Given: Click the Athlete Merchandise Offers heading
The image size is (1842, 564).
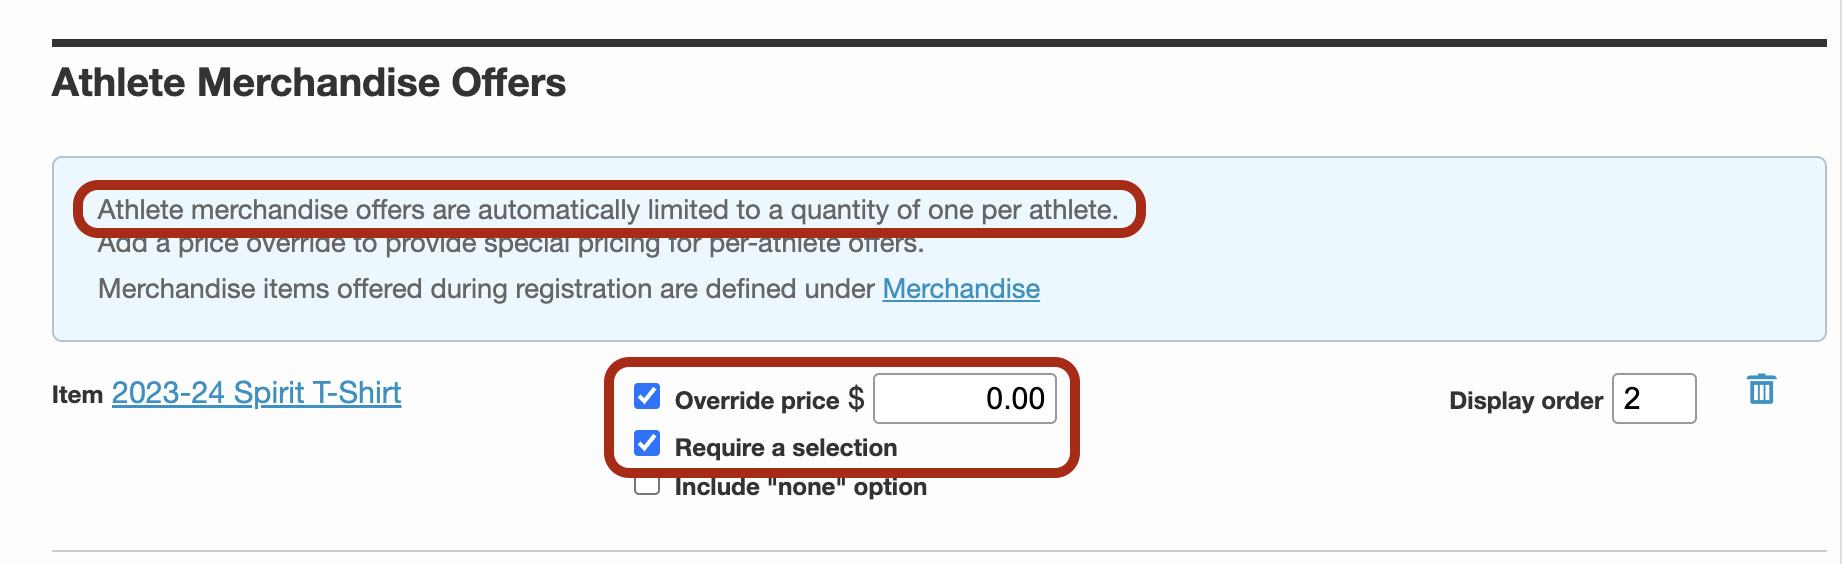Looking at the screenshot, I should click(x=309, y=83).
